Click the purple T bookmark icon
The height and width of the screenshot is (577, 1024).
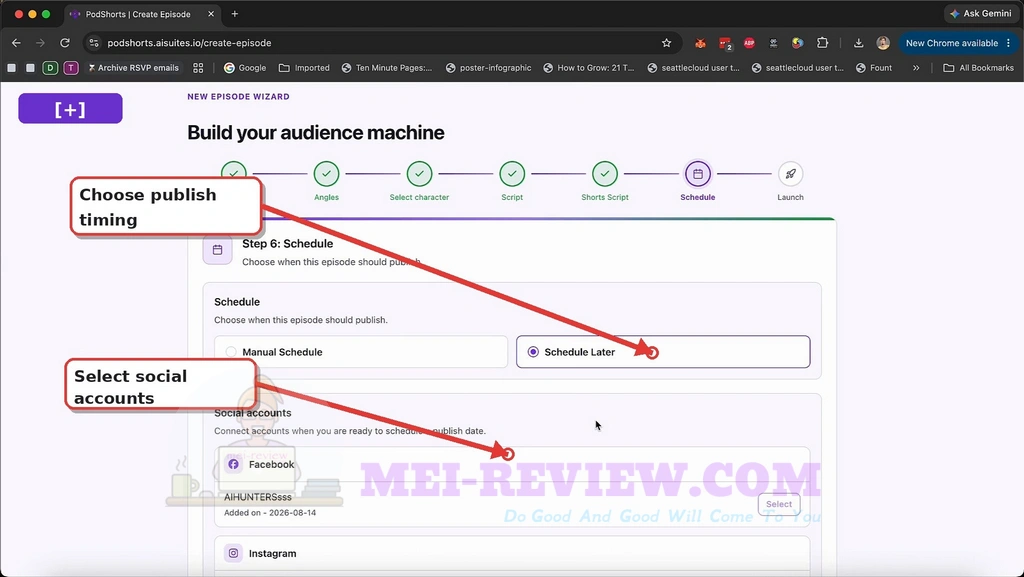[71, 68]
